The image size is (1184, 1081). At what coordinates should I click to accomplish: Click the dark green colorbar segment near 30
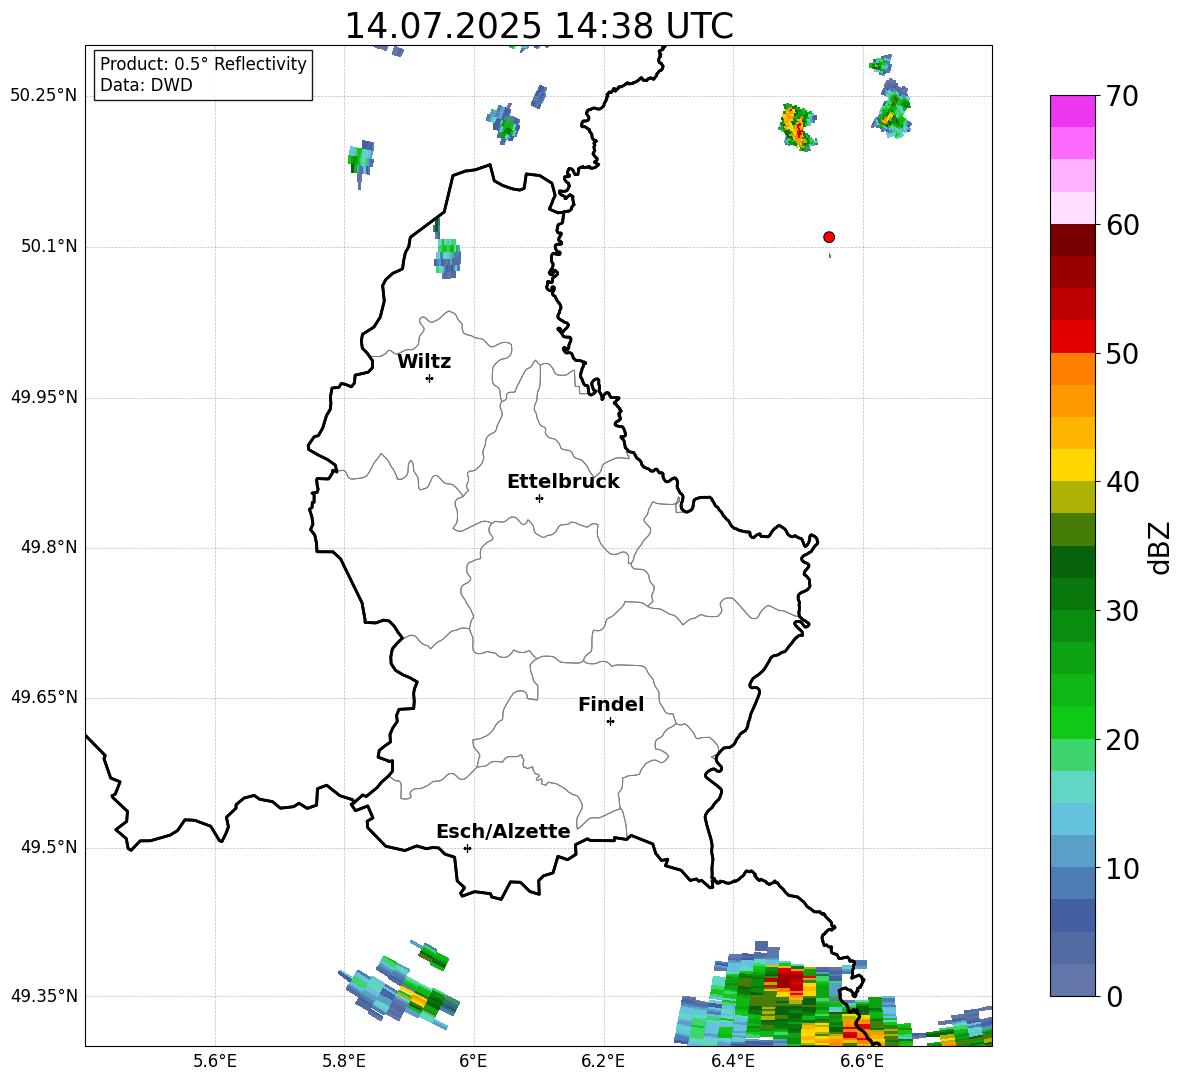(1073, 593)
